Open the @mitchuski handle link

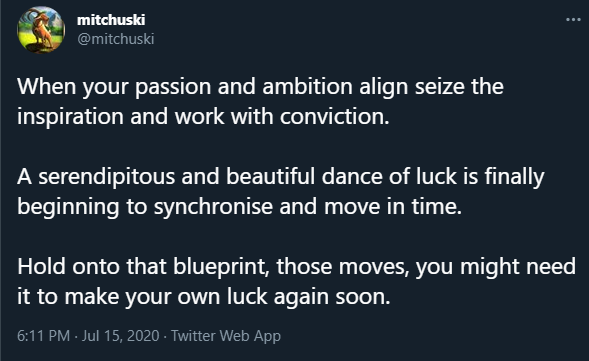[116, 39]
